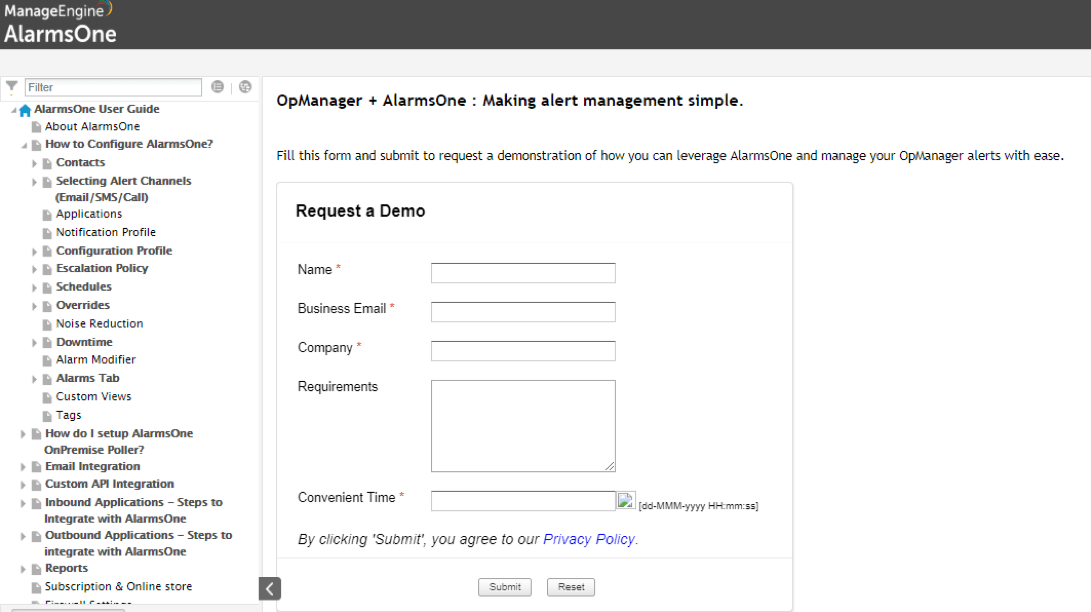
Task: Expand the Alarms Tab node arrow
Action: pos(35,379)
